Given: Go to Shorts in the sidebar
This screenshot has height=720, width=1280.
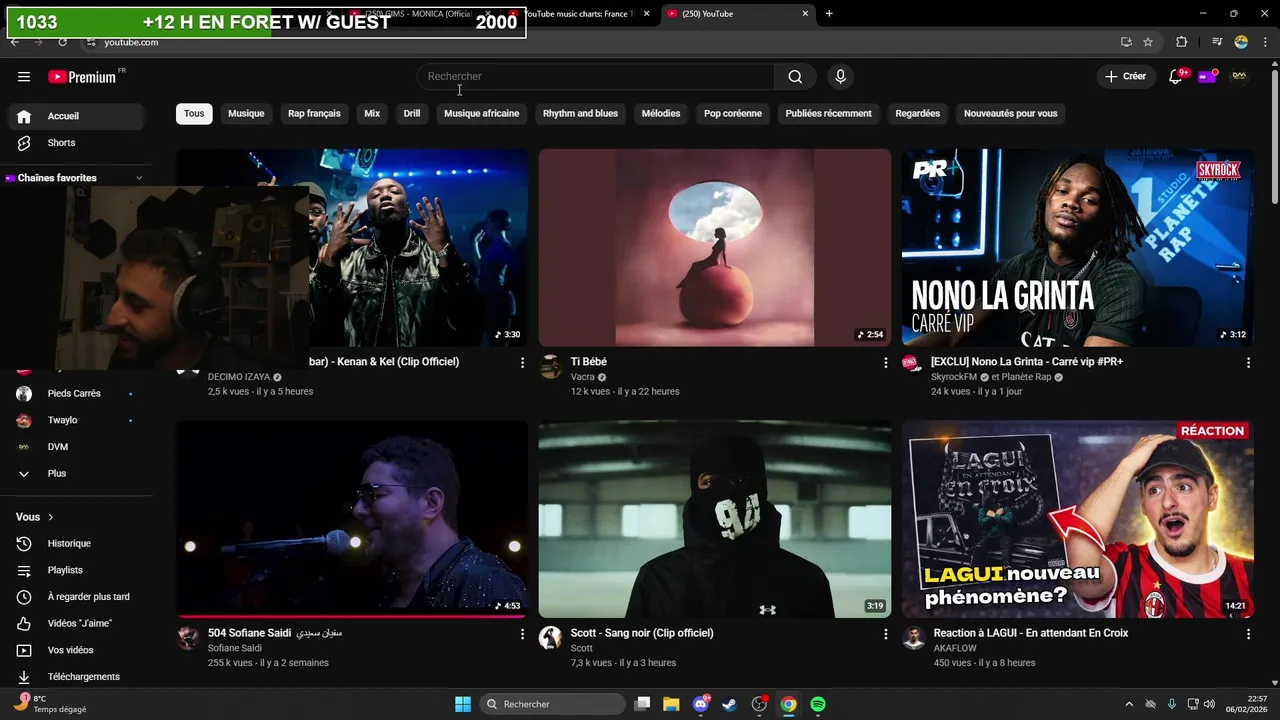Looking at the screenshot, I should click(76, 143).
